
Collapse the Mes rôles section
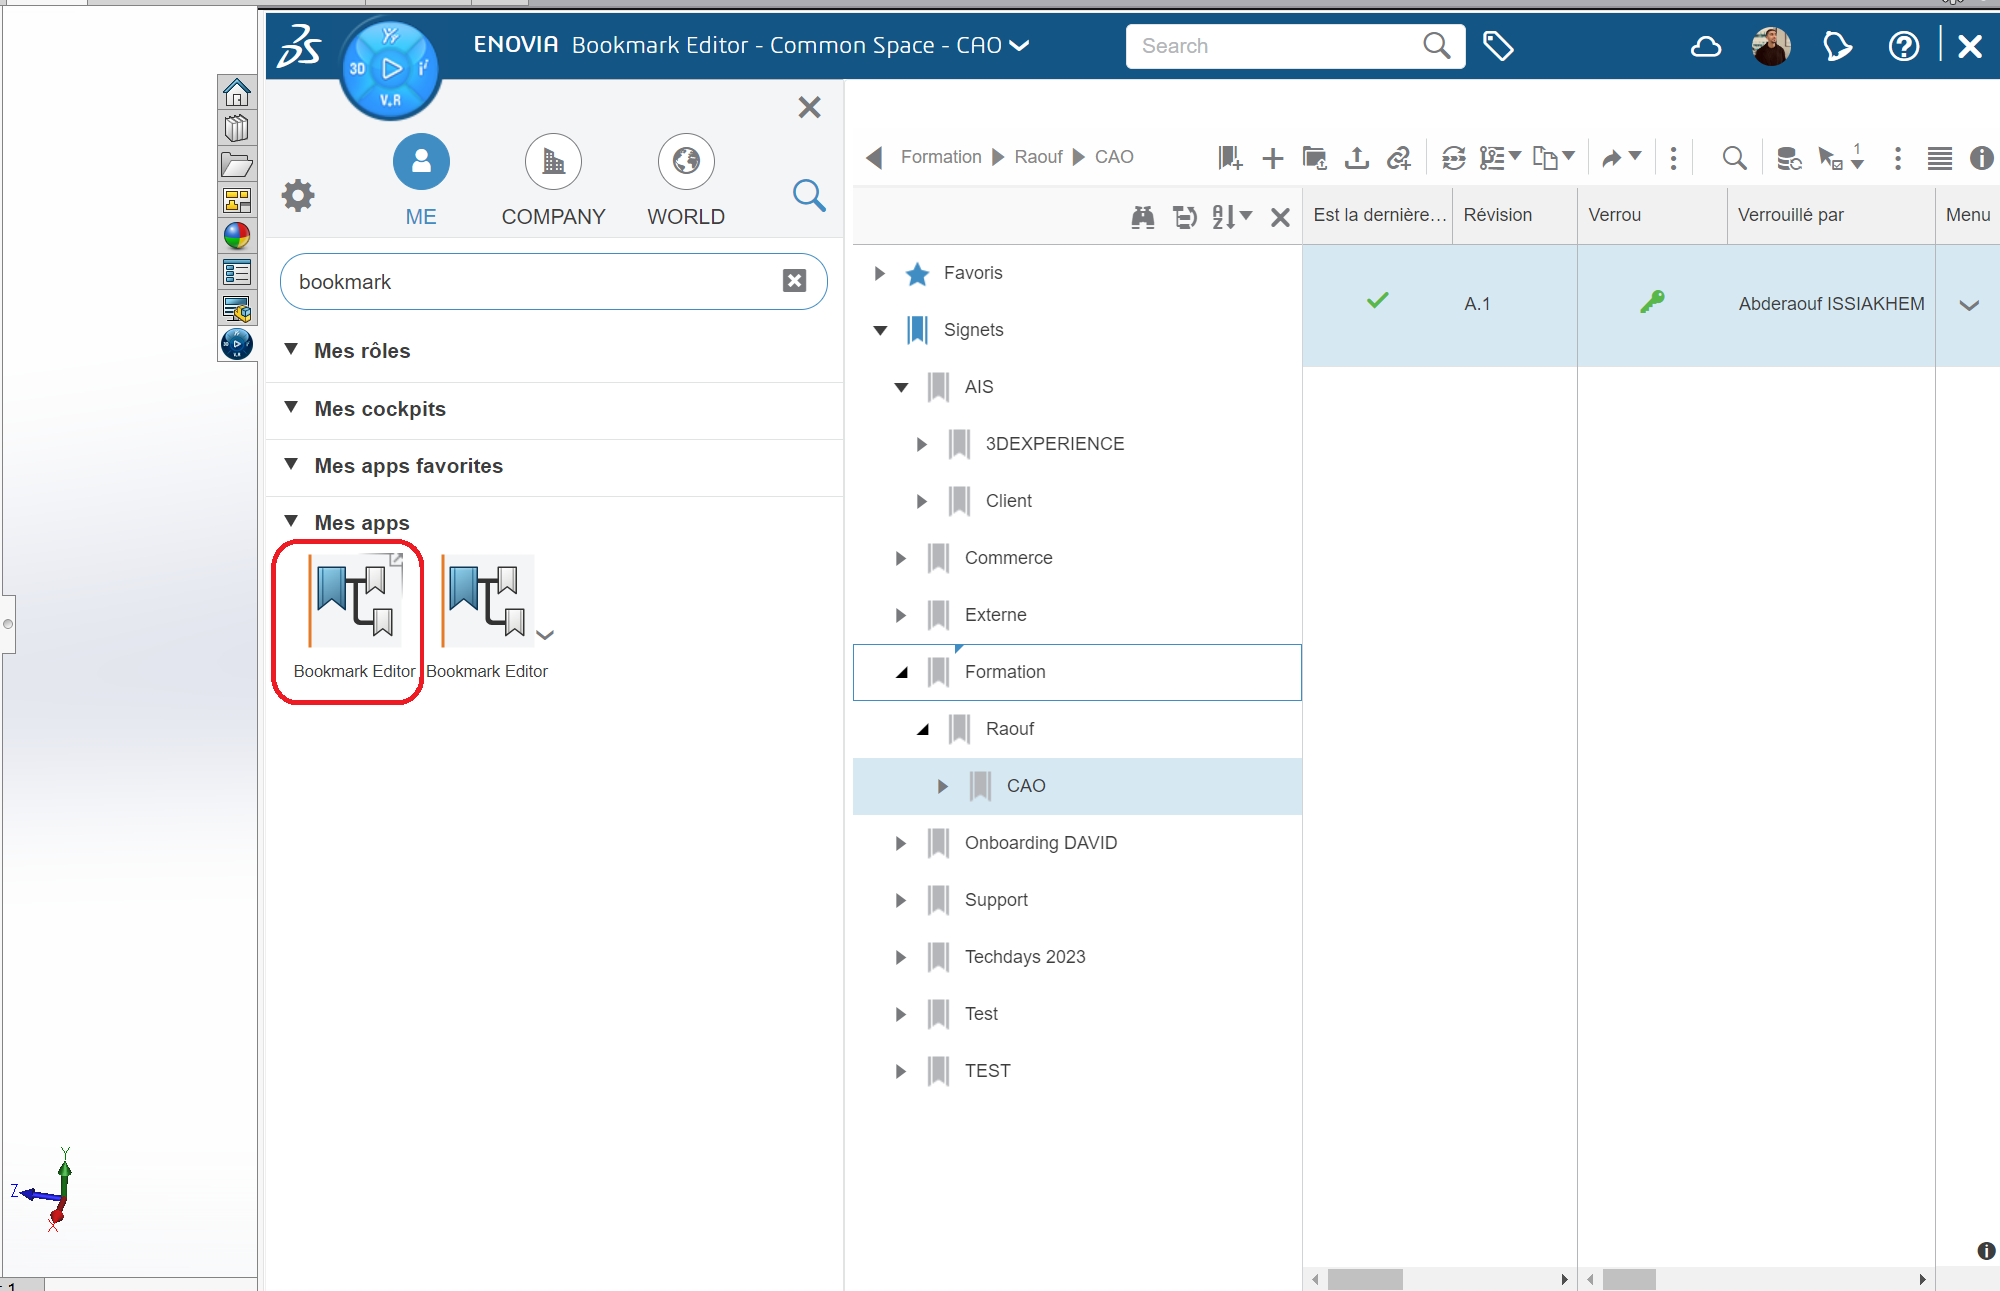coord(291,349)
